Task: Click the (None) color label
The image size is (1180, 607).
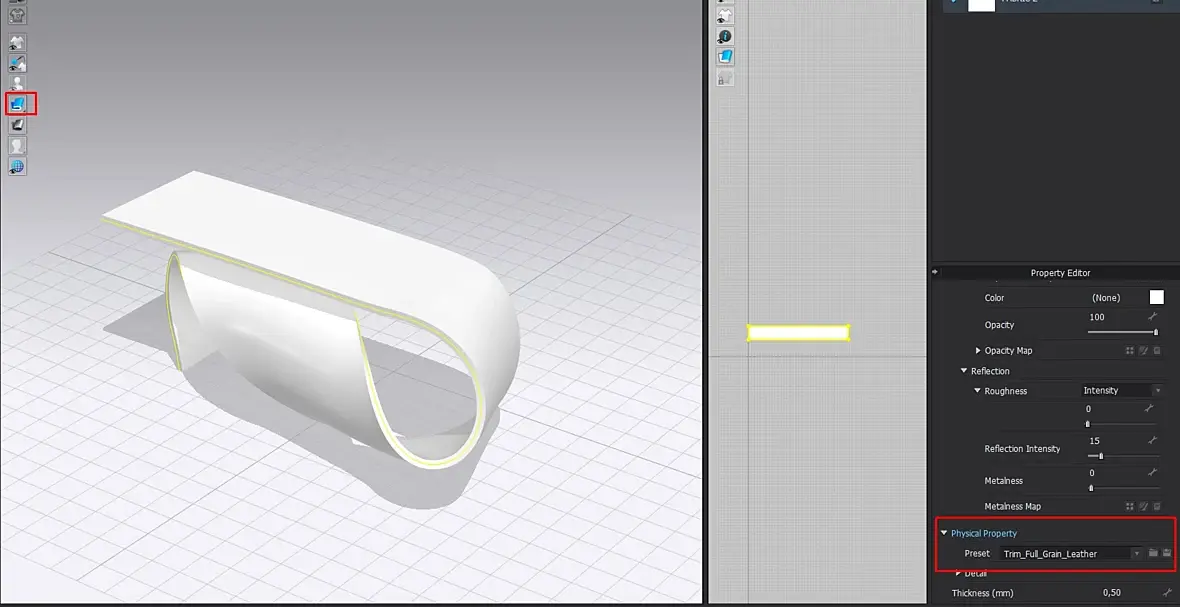Action: pos(1106,298)
